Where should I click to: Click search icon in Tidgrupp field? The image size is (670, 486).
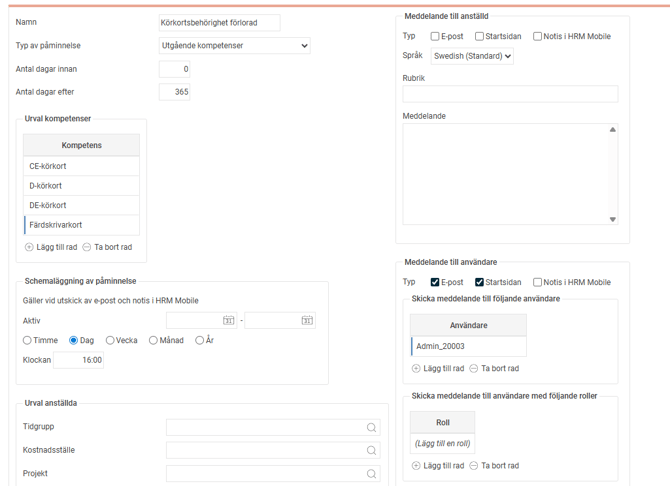click(371, 427)
